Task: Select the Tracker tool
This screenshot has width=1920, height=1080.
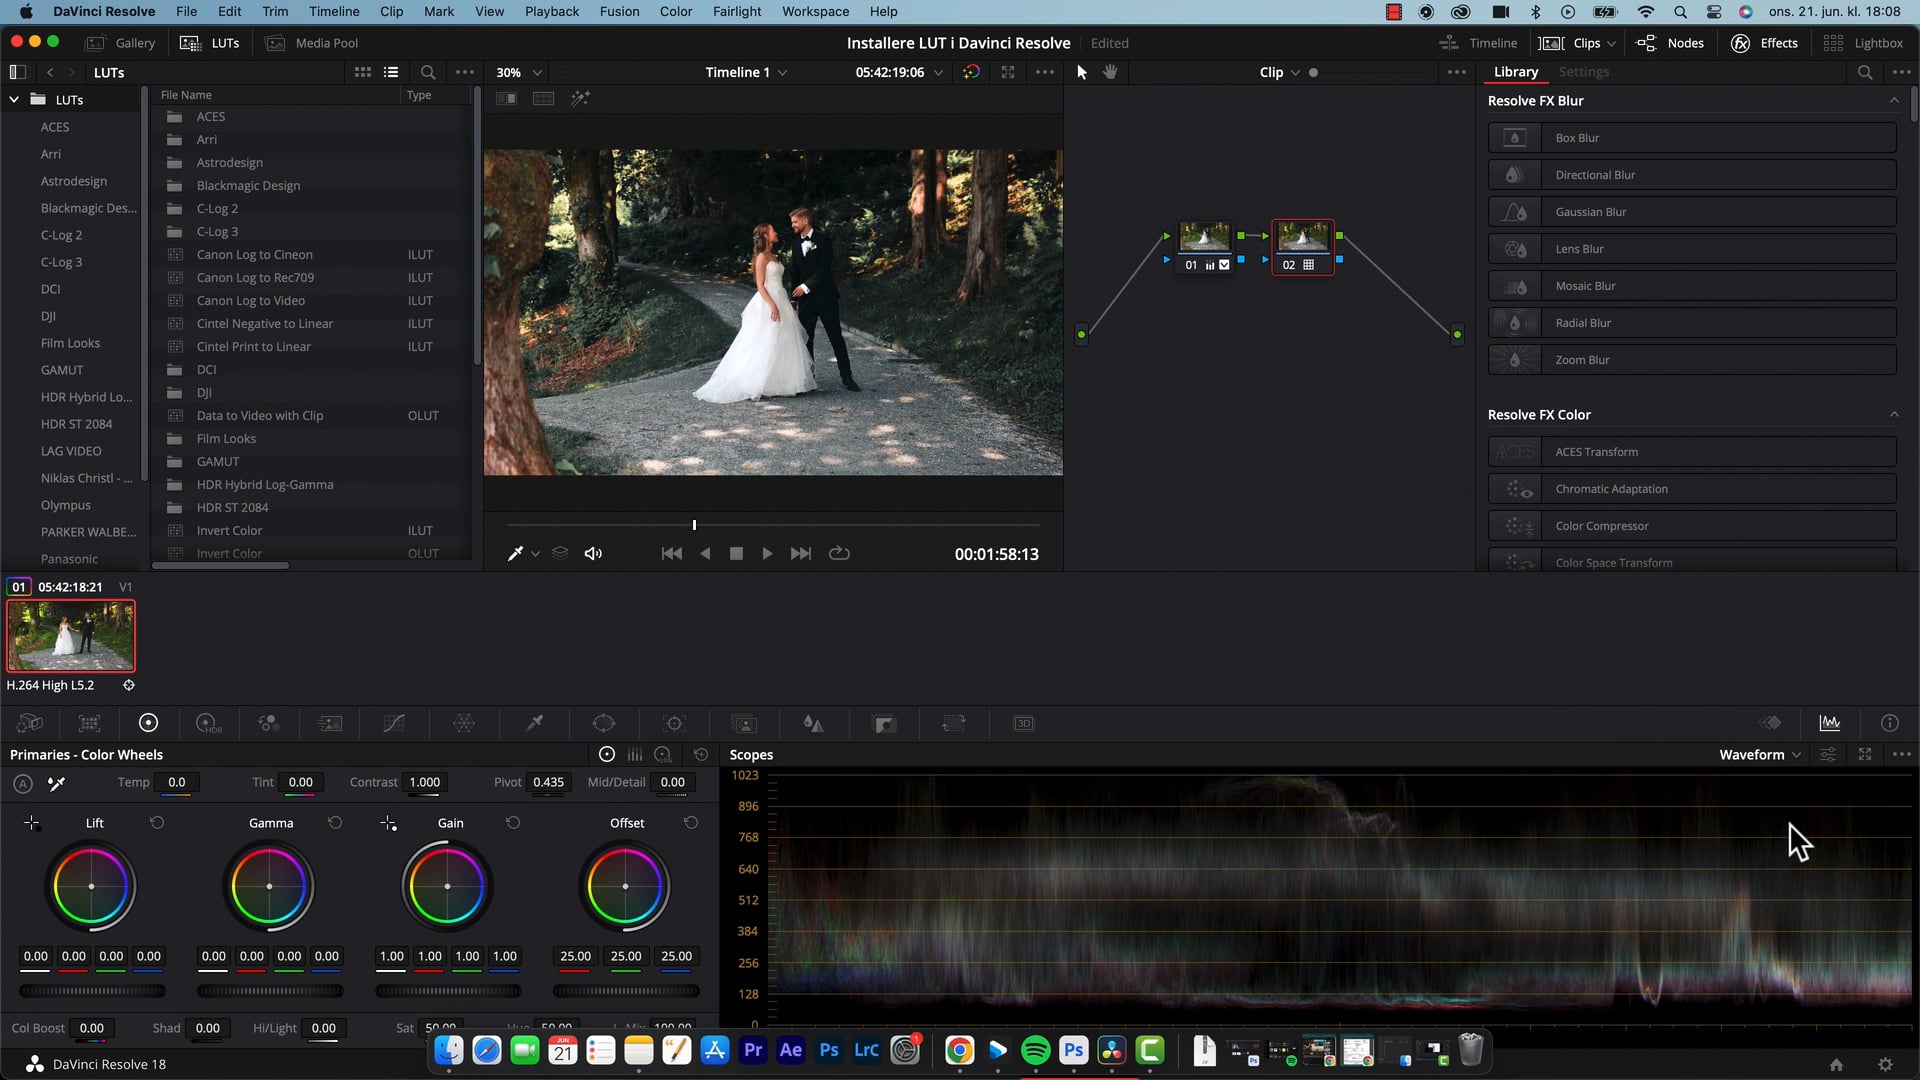Action: [x=676, y=723]
